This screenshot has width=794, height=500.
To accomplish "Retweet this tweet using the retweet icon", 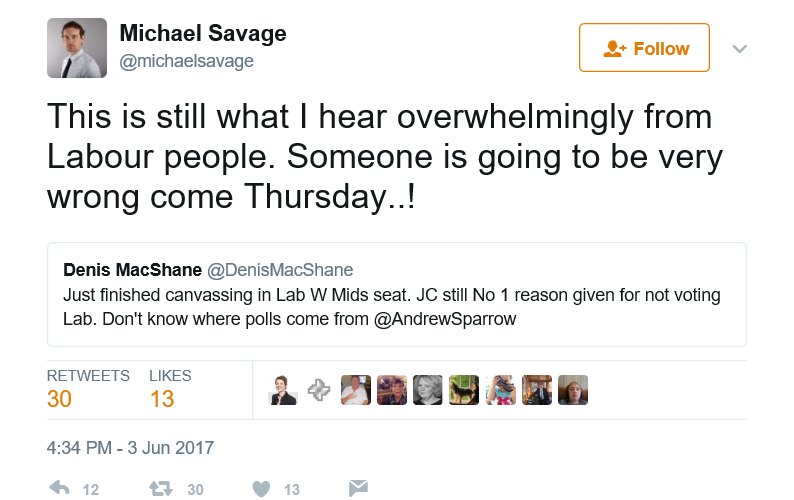I will pyautogui.click(x=161, y=488).
